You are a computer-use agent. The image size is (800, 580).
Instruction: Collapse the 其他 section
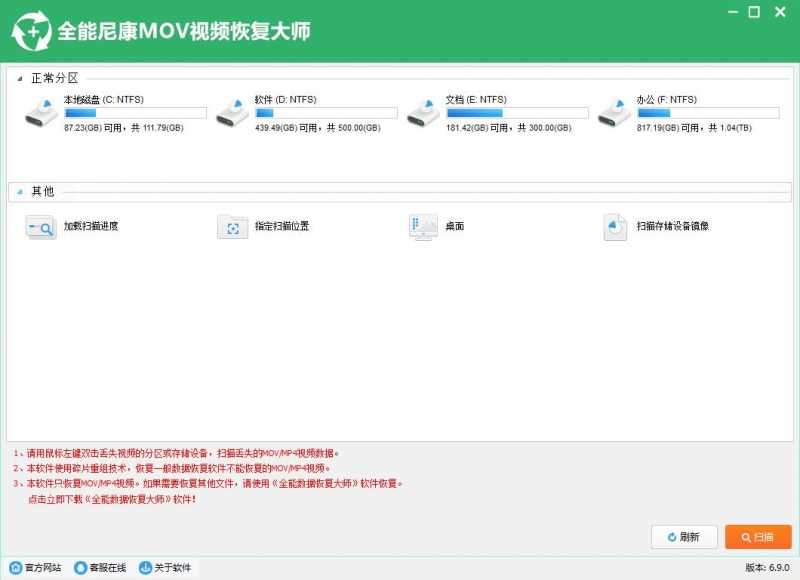click(x=22, y=191)
